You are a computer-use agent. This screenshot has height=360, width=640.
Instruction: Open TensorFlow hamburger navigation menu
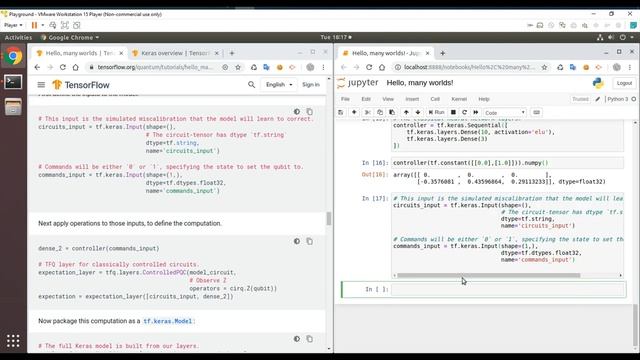tap(41, 85)
